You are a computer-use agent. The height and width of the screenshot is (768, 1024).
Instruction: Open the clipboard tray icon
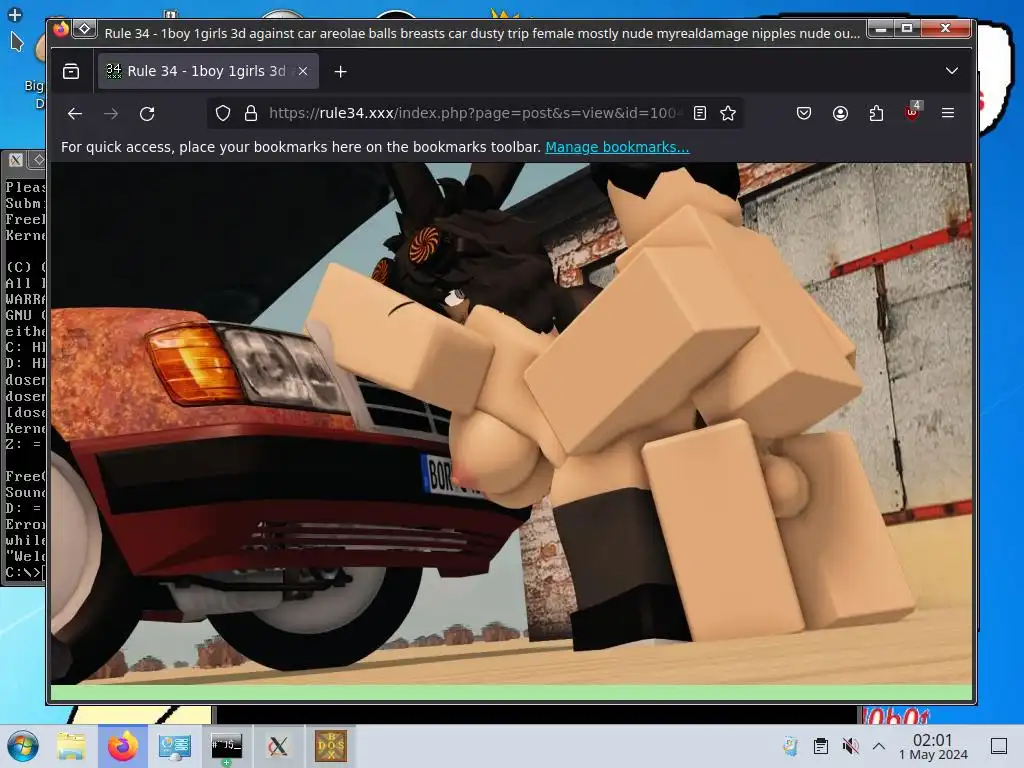coord(821,746)
